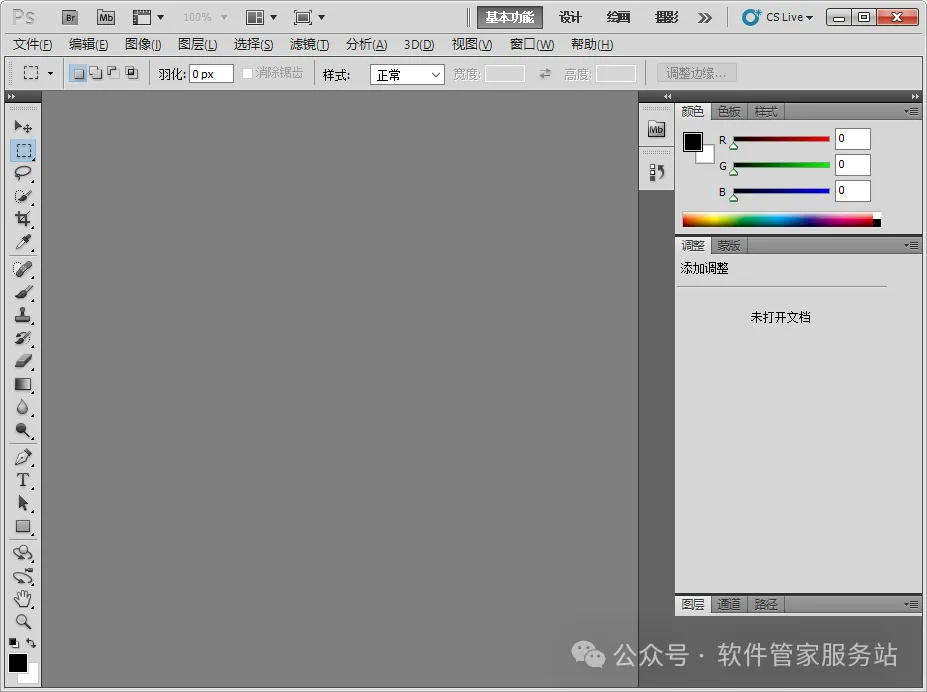
Task: Switch to the 蒙版 tab
Action: click(729, 245)
